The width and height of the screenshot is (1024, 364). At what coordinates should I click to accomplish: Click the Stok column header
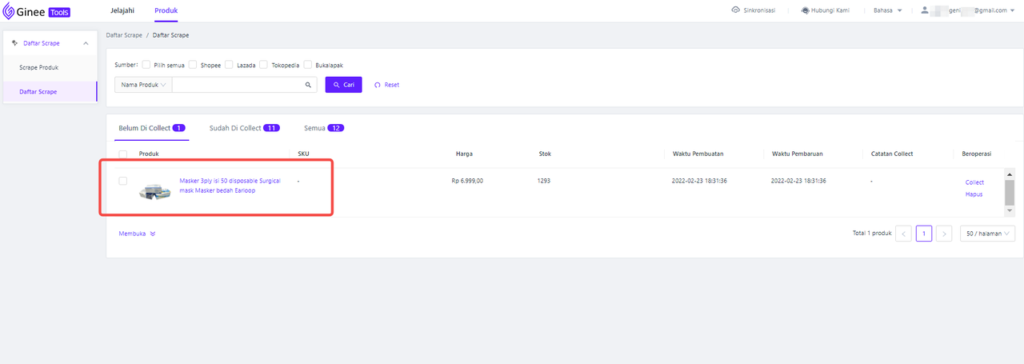click(x=545, y=154)
